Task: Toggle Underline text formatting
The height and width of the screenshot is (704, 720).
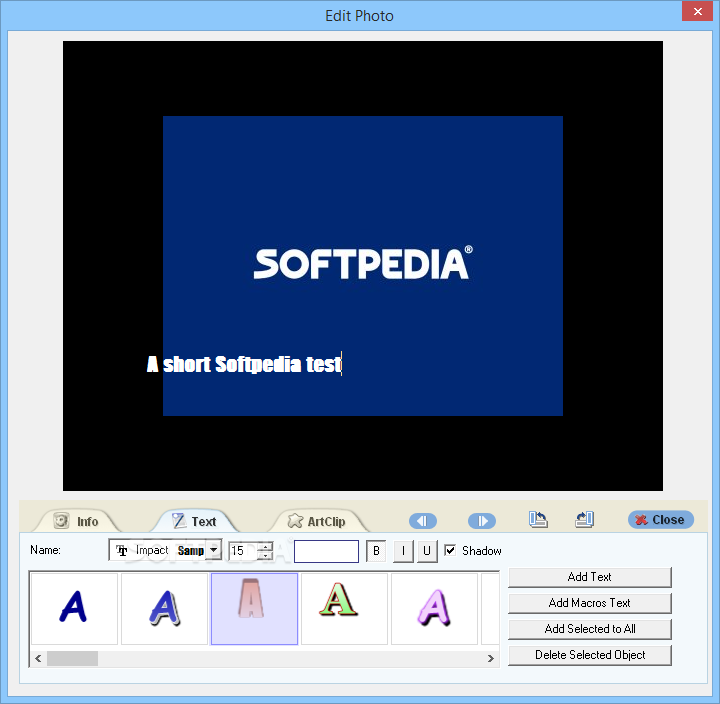Action: pos(427,551)
